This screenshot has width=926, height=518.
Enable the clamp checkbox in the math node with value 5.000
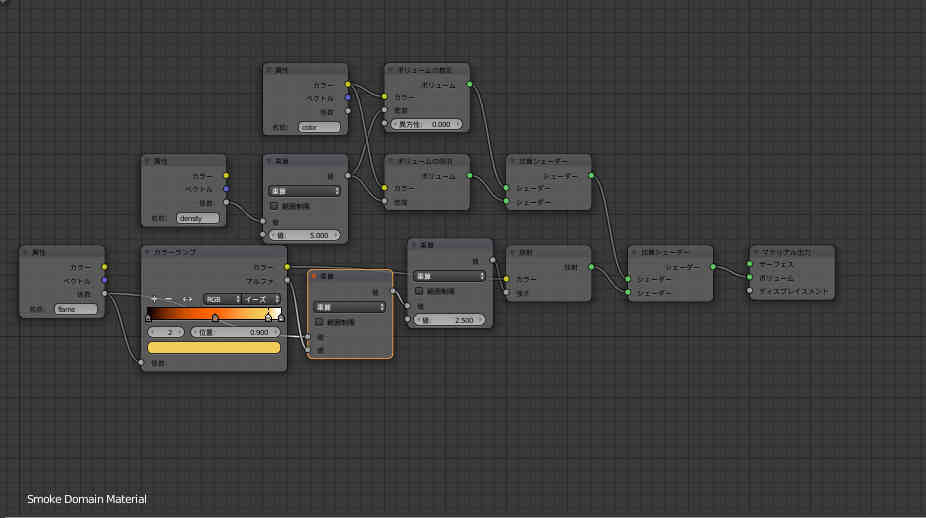273,206
